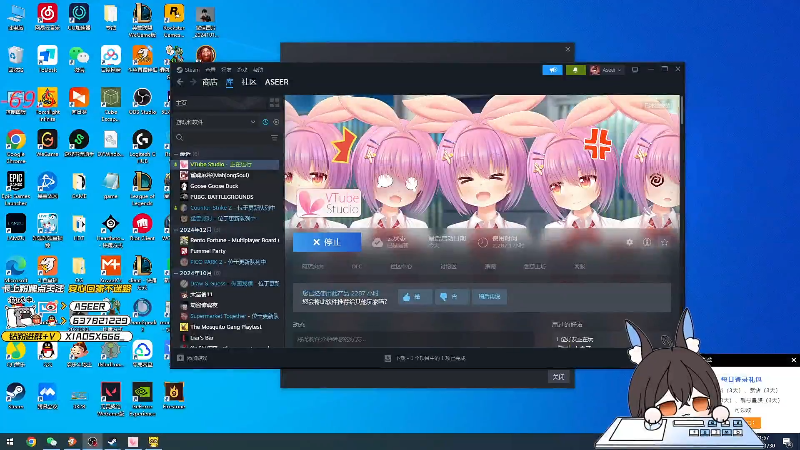Click the Steam game page vertical scrollbar
This screenshot has width=800, height=450.
pos(682,110)
